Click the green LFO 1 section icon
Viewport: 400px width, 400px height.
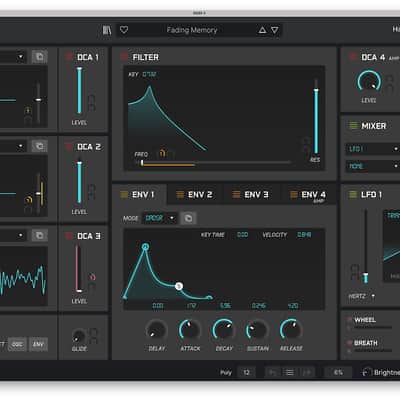[x=353, y=194]
